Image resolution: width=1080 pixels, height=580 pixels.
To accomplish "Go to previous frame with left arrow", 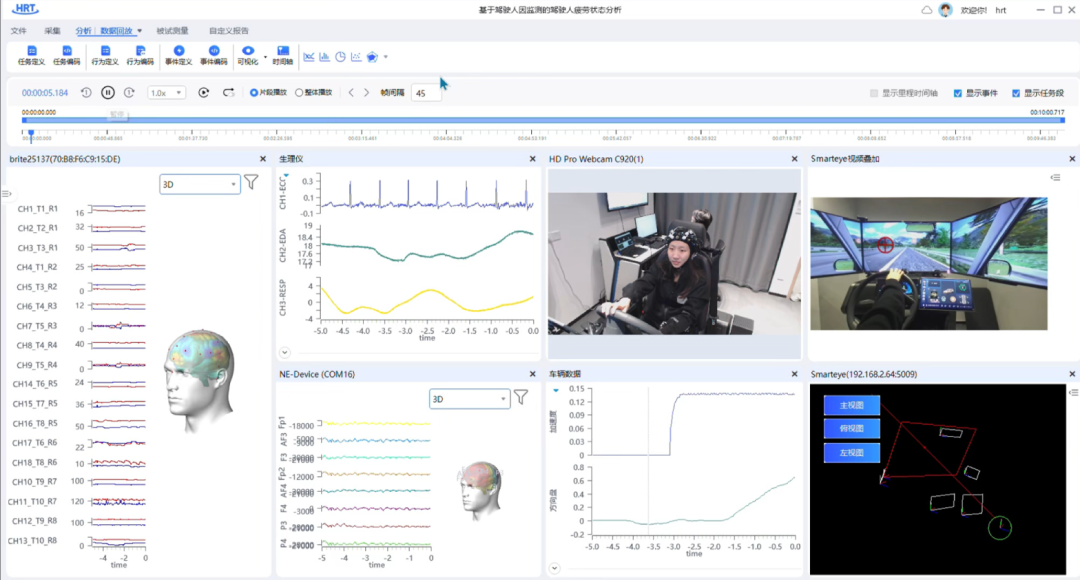I will (x=351, y=92).
